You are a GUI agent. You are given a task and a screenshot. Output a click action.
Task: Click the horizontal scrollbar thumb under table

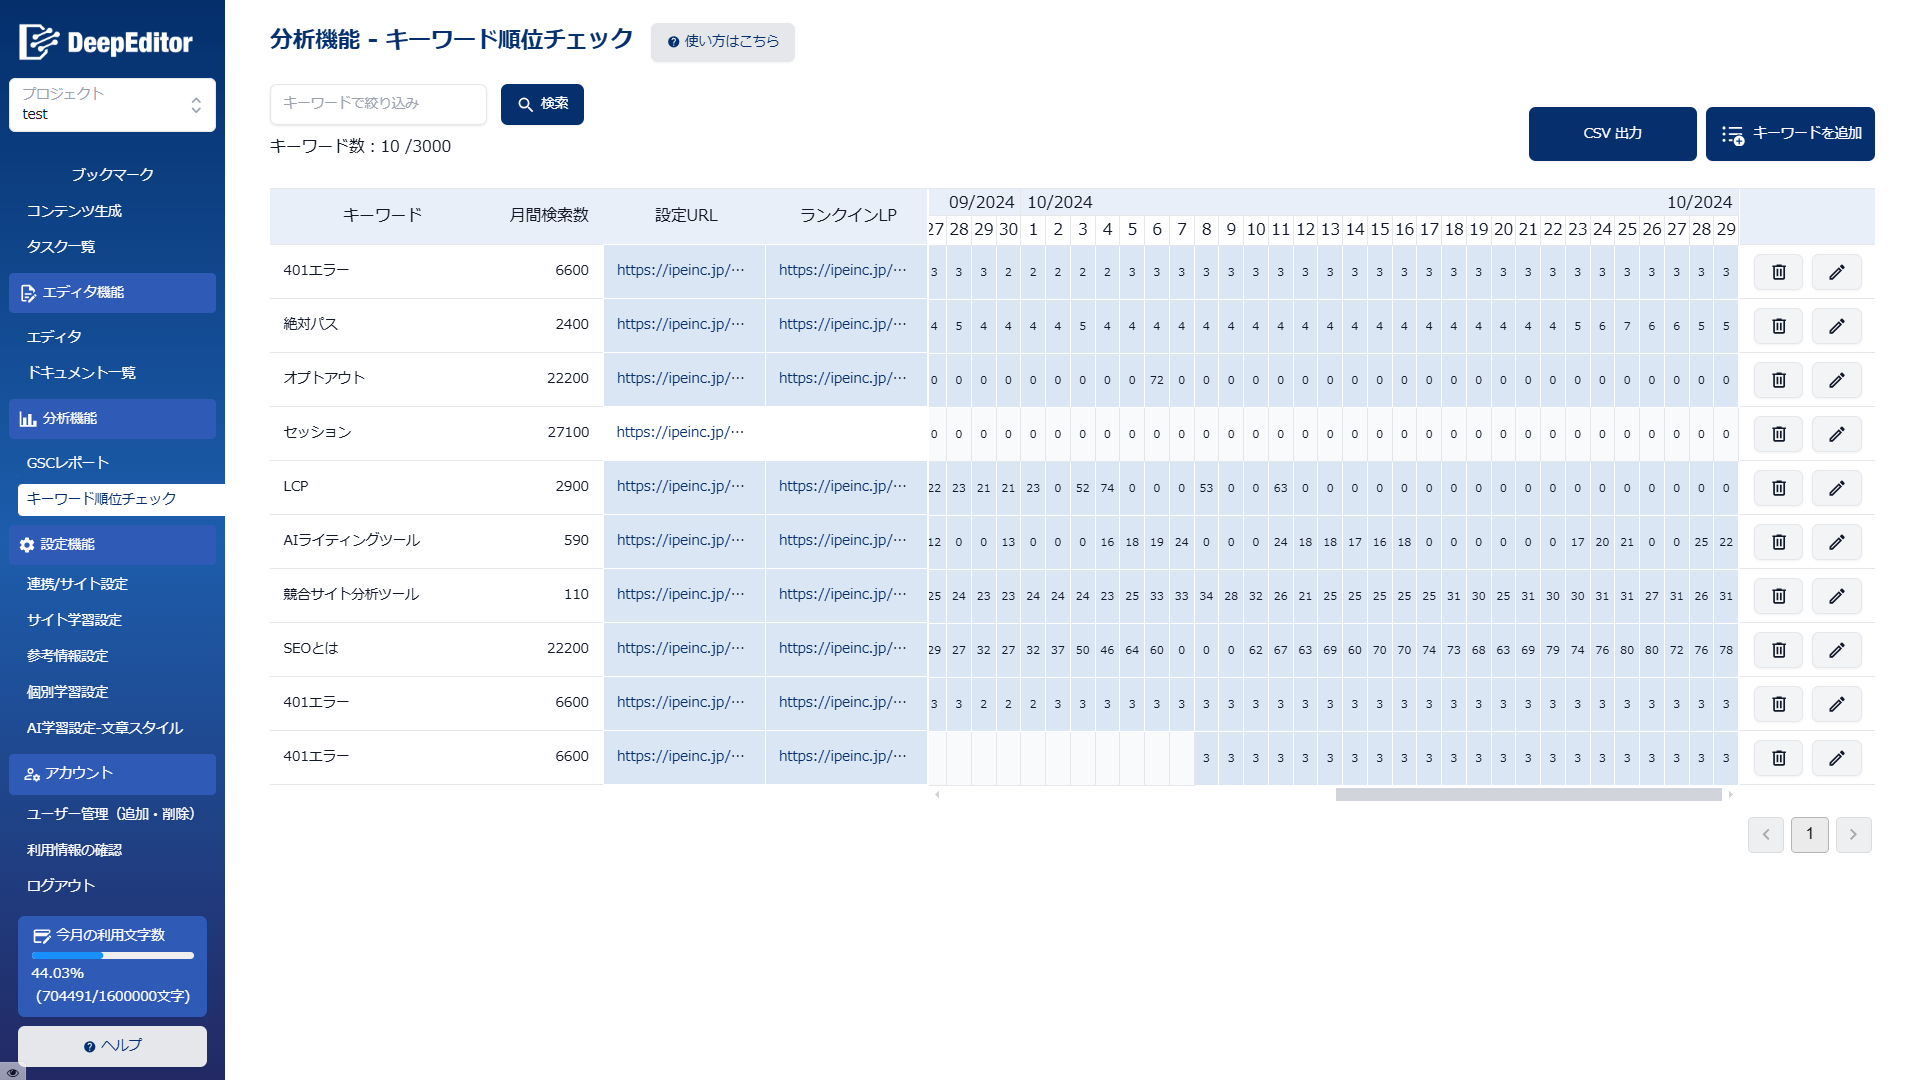point(1528,795)
